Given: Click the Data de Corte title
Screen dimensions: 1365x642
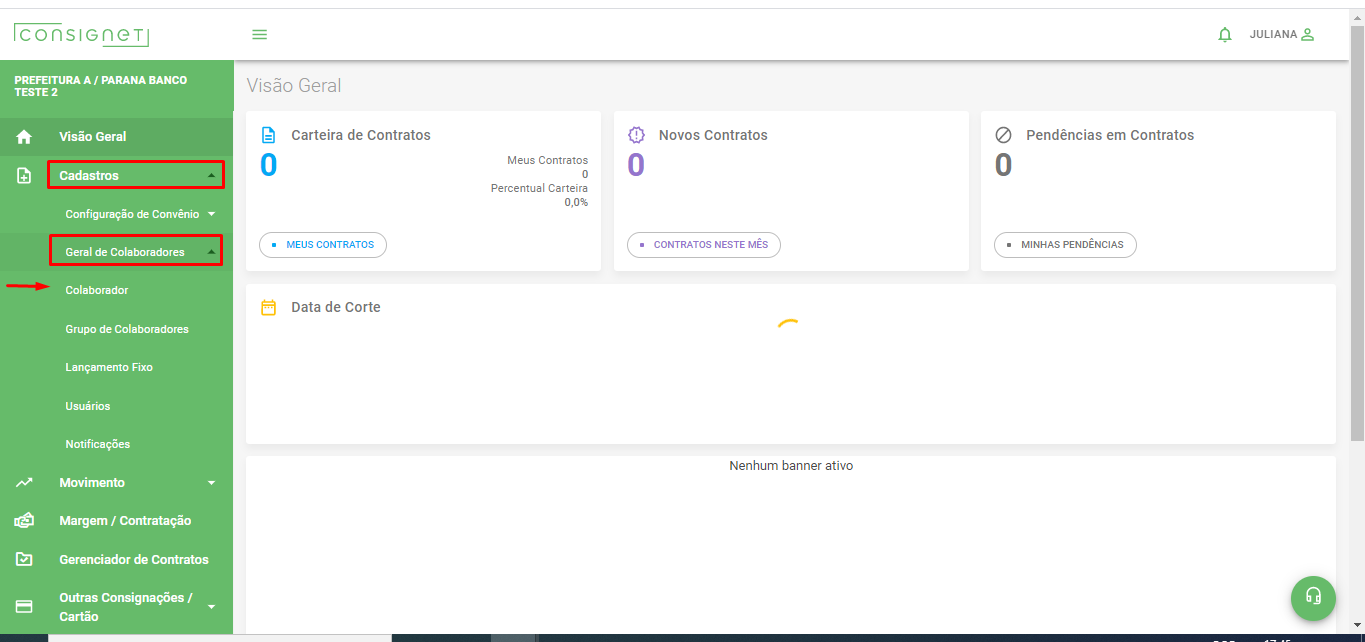Looking at the screenshot, I should point(336,308).
